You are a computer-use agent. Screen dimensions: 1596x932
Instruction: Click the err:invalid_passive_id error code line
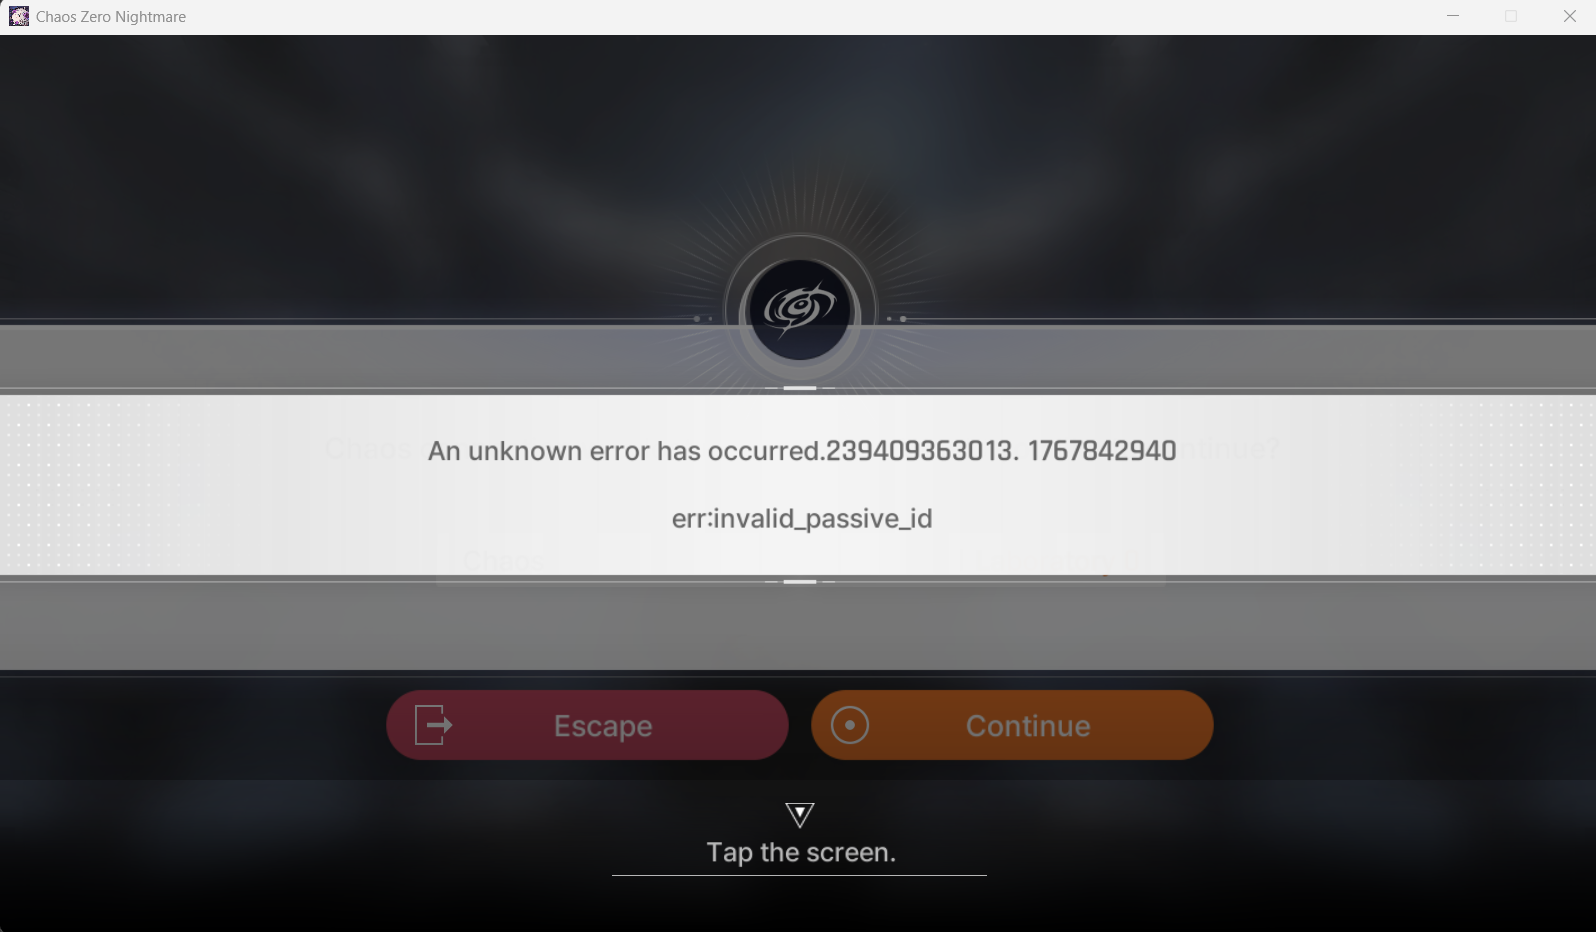[802, 518]
